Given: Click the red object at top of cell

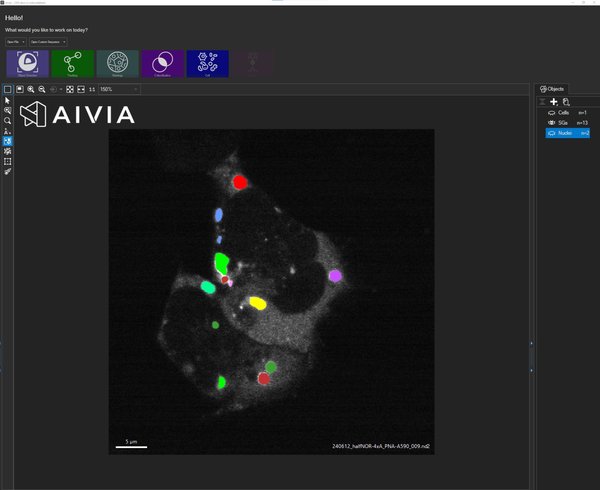Looking at the screenshot, I should click(x=240, y=182).
